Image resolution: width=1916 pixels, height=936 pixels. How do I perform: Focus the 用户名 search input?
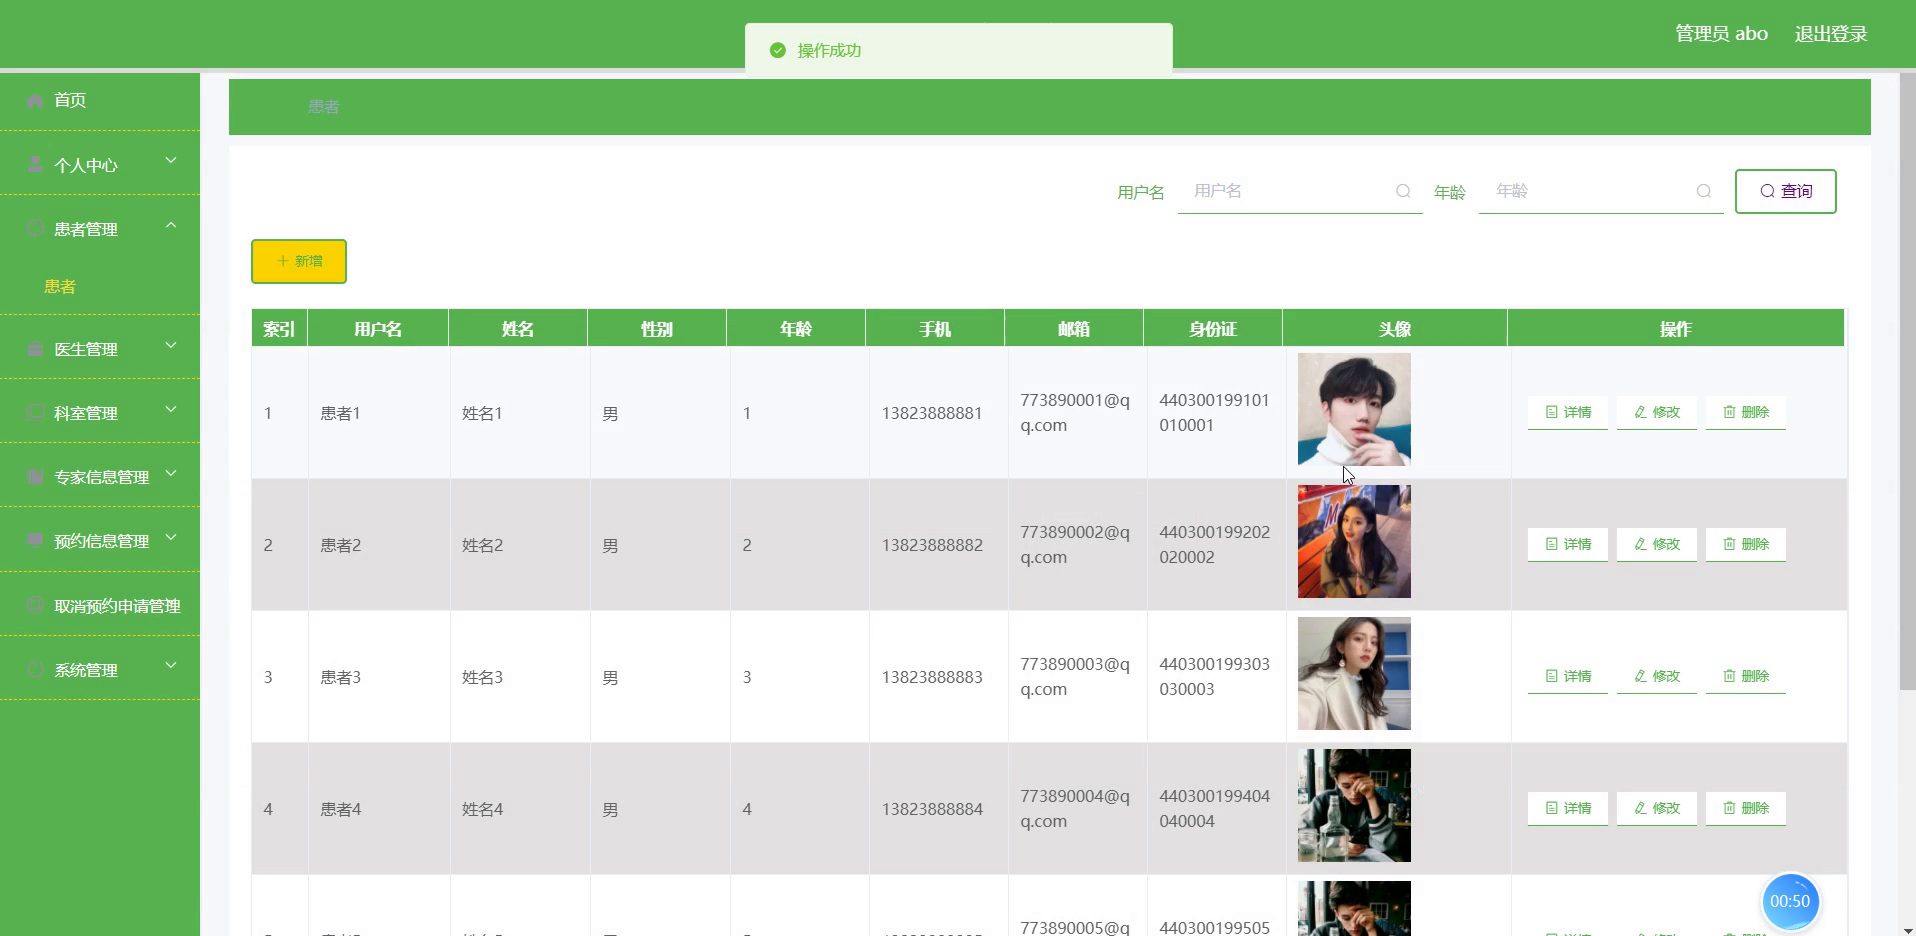pos(1300,191)
